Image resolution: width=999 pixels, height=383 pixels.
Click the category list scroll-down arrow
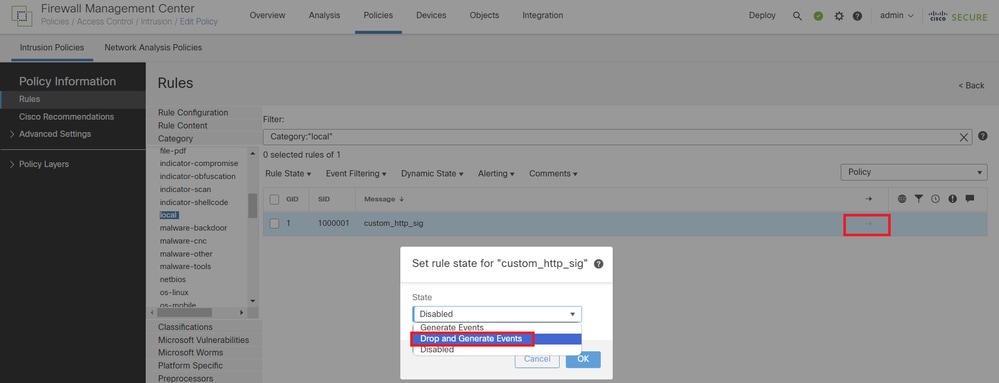252,301
